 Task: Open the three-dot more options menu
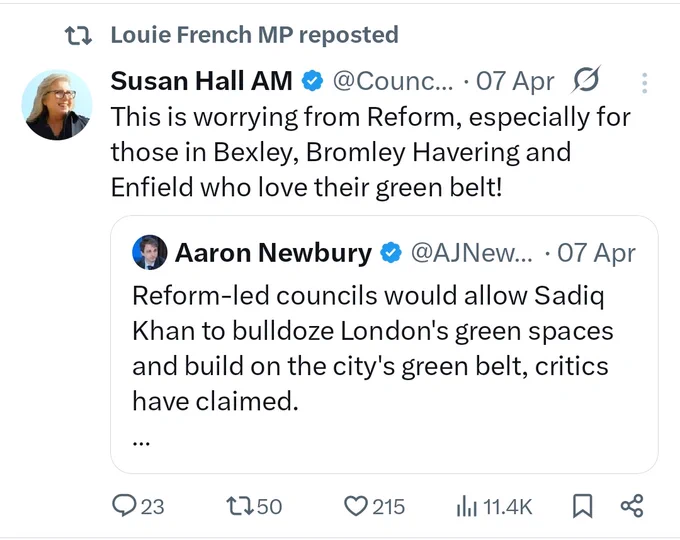tap(645, 82)
